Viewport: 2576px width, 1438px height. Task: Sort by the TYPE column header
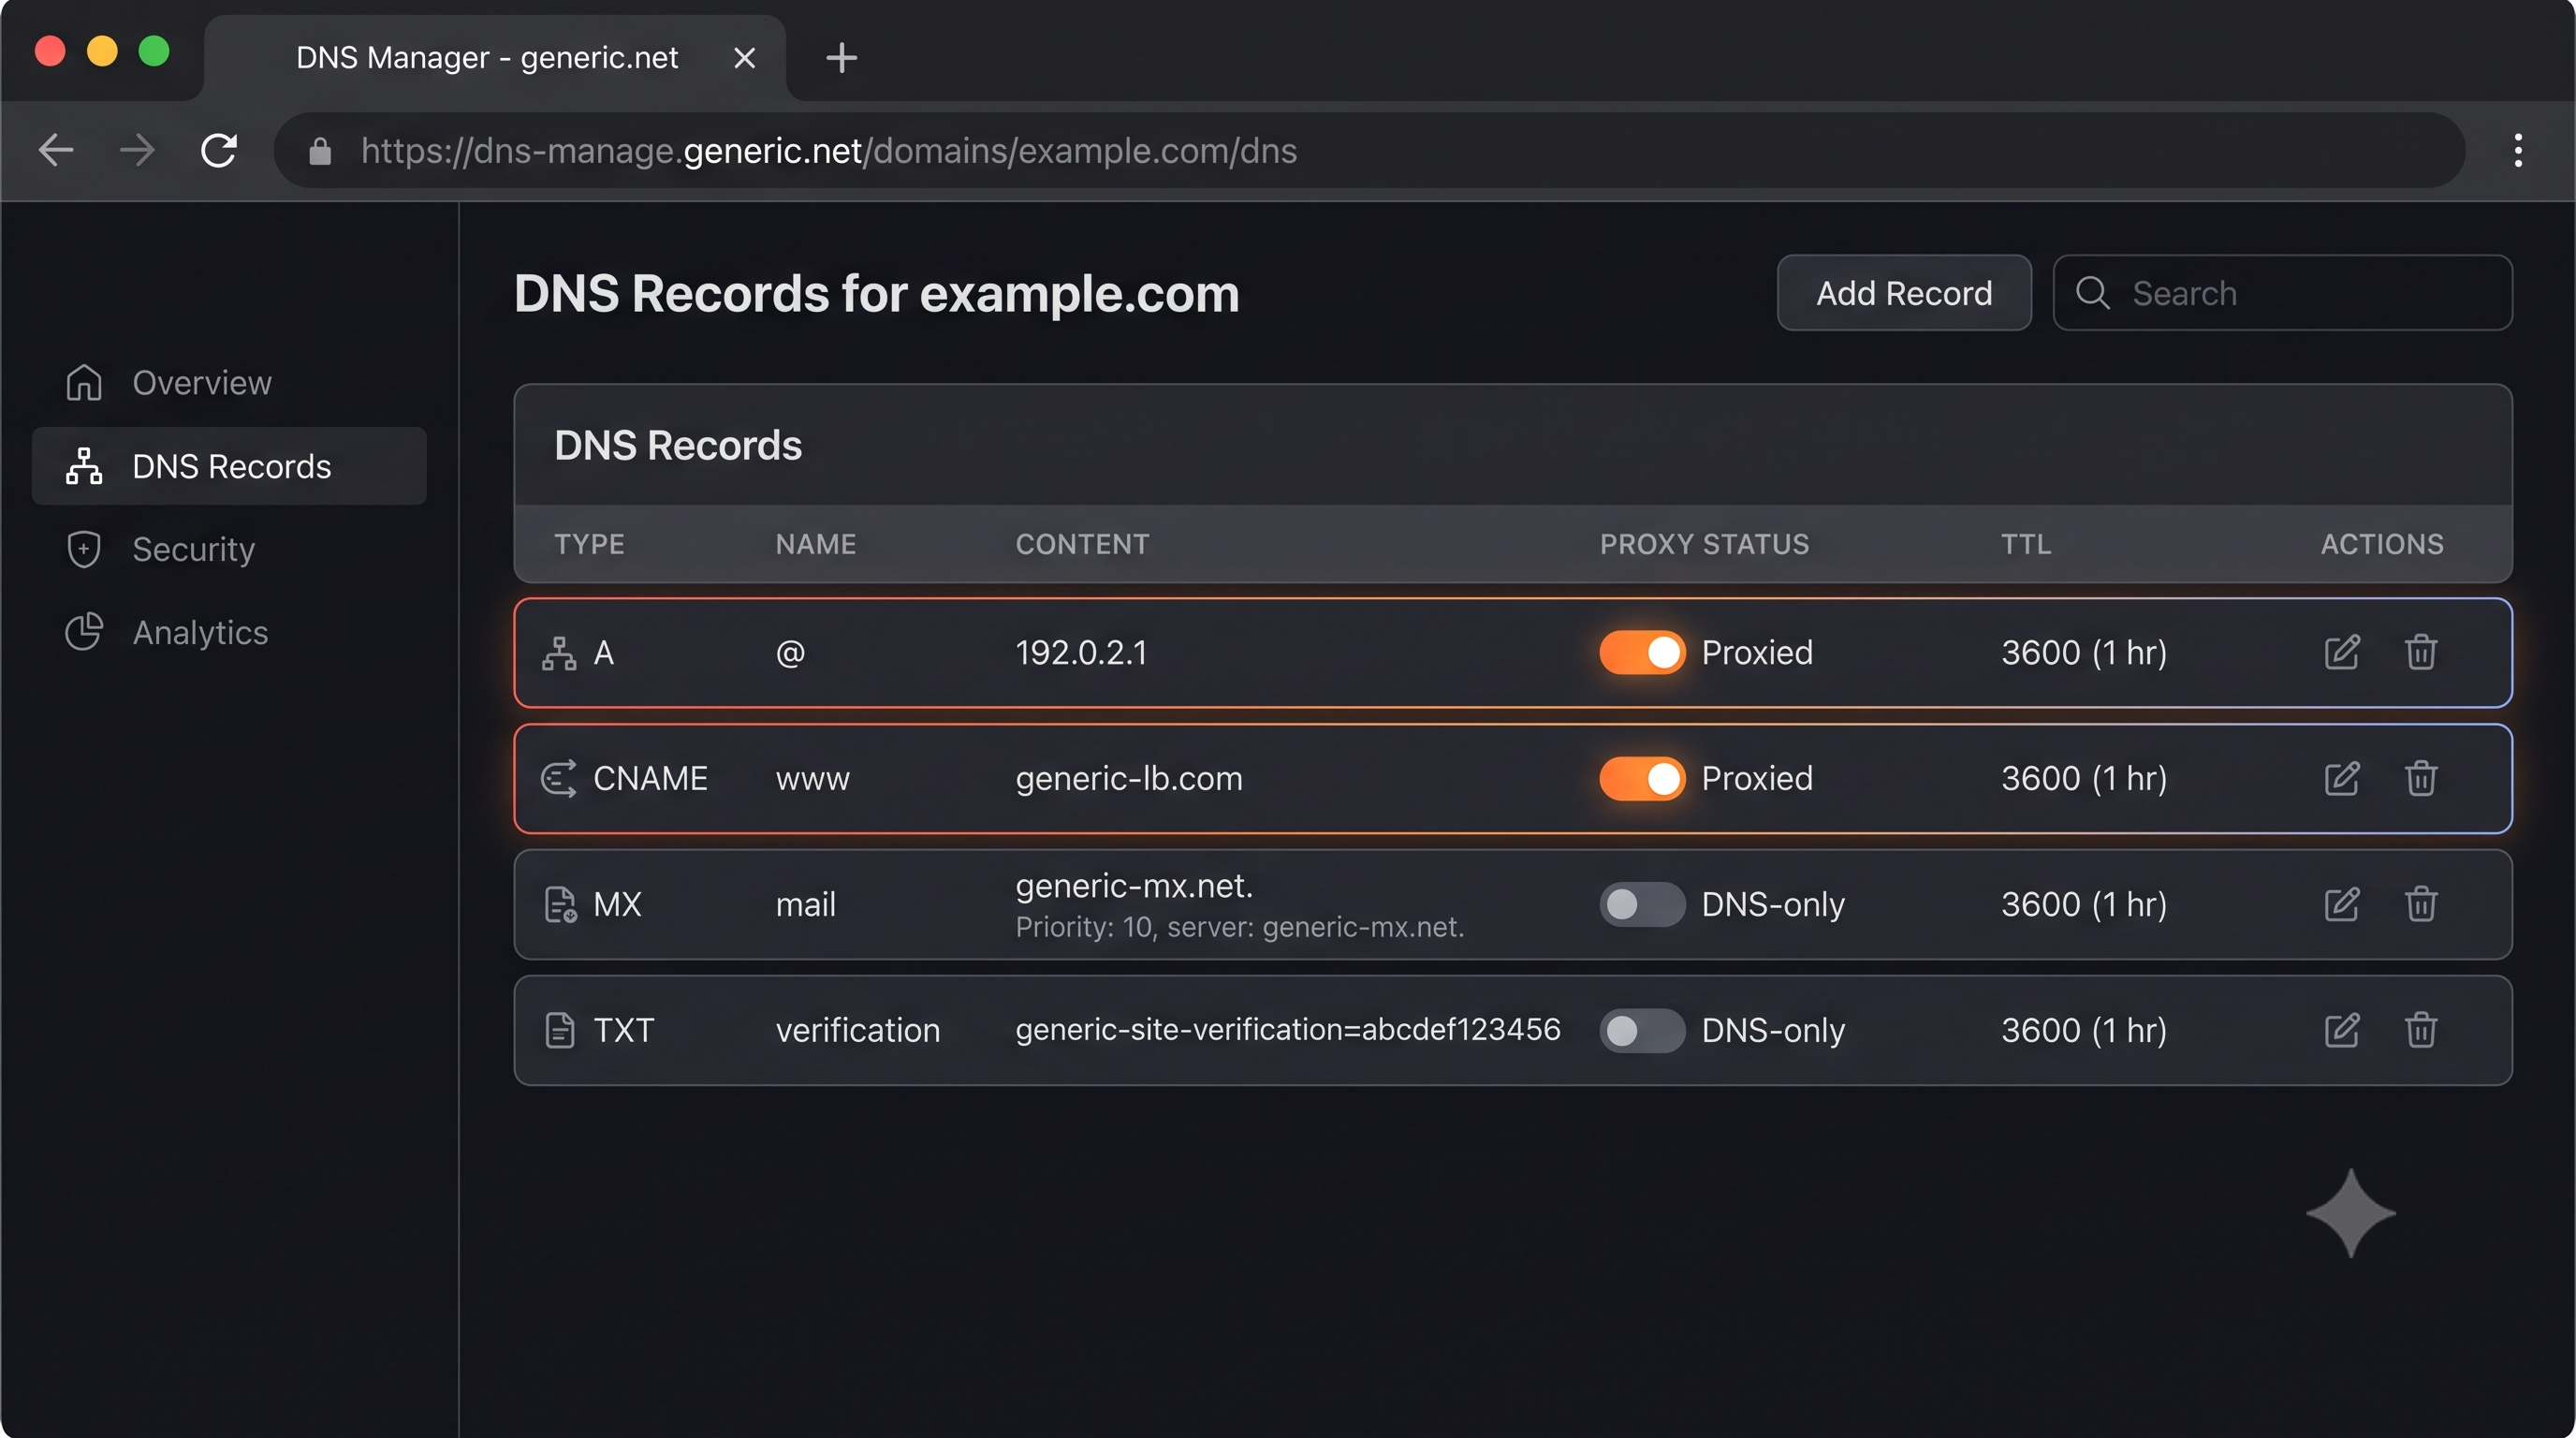point(589,544)
